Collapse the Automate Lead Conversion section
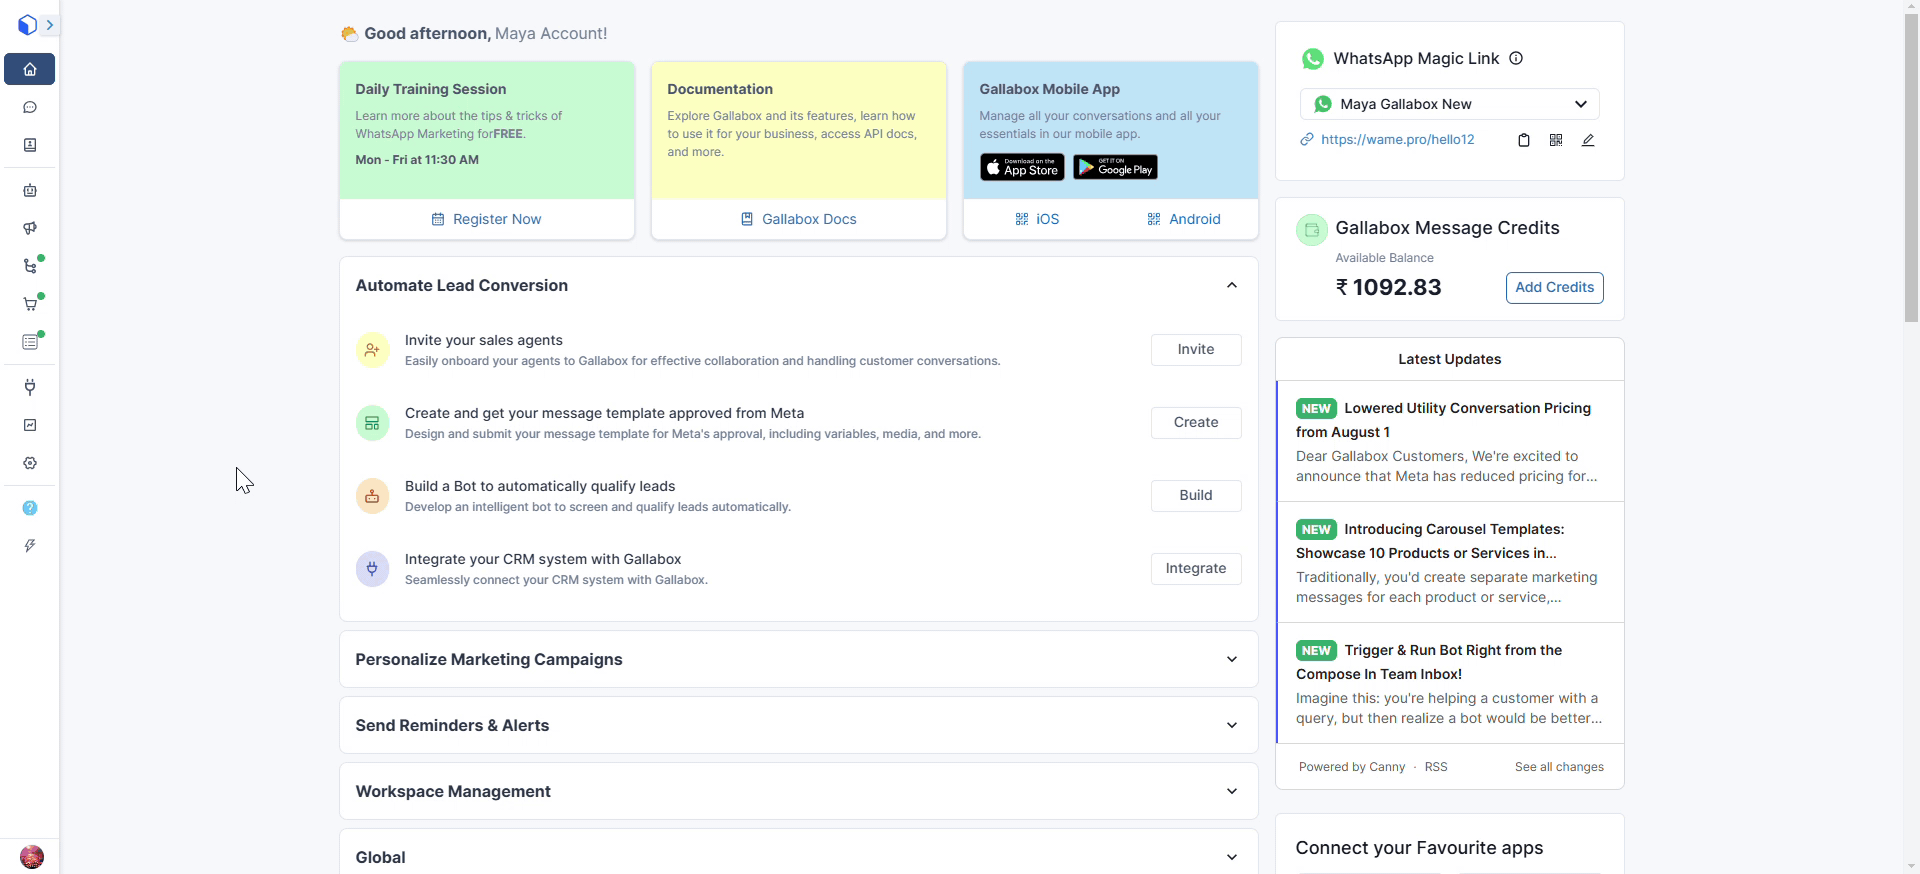 (x=1231, y=286)
